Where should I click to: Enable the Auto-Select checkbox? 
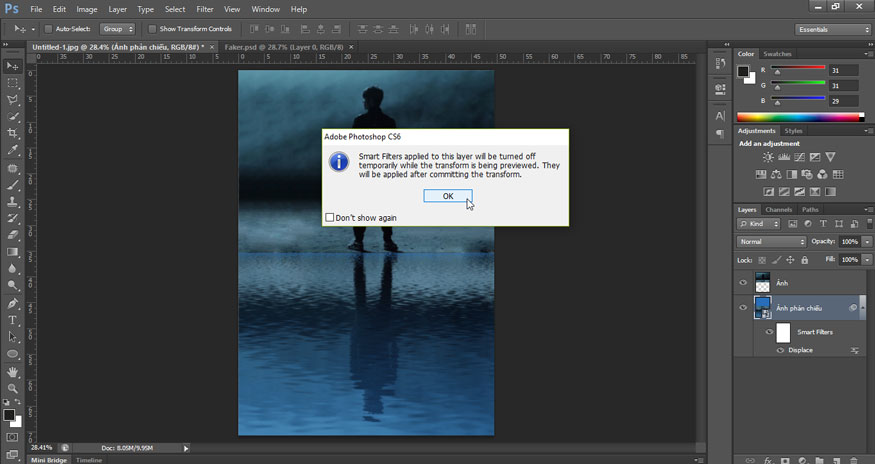[x=49, y=29]
